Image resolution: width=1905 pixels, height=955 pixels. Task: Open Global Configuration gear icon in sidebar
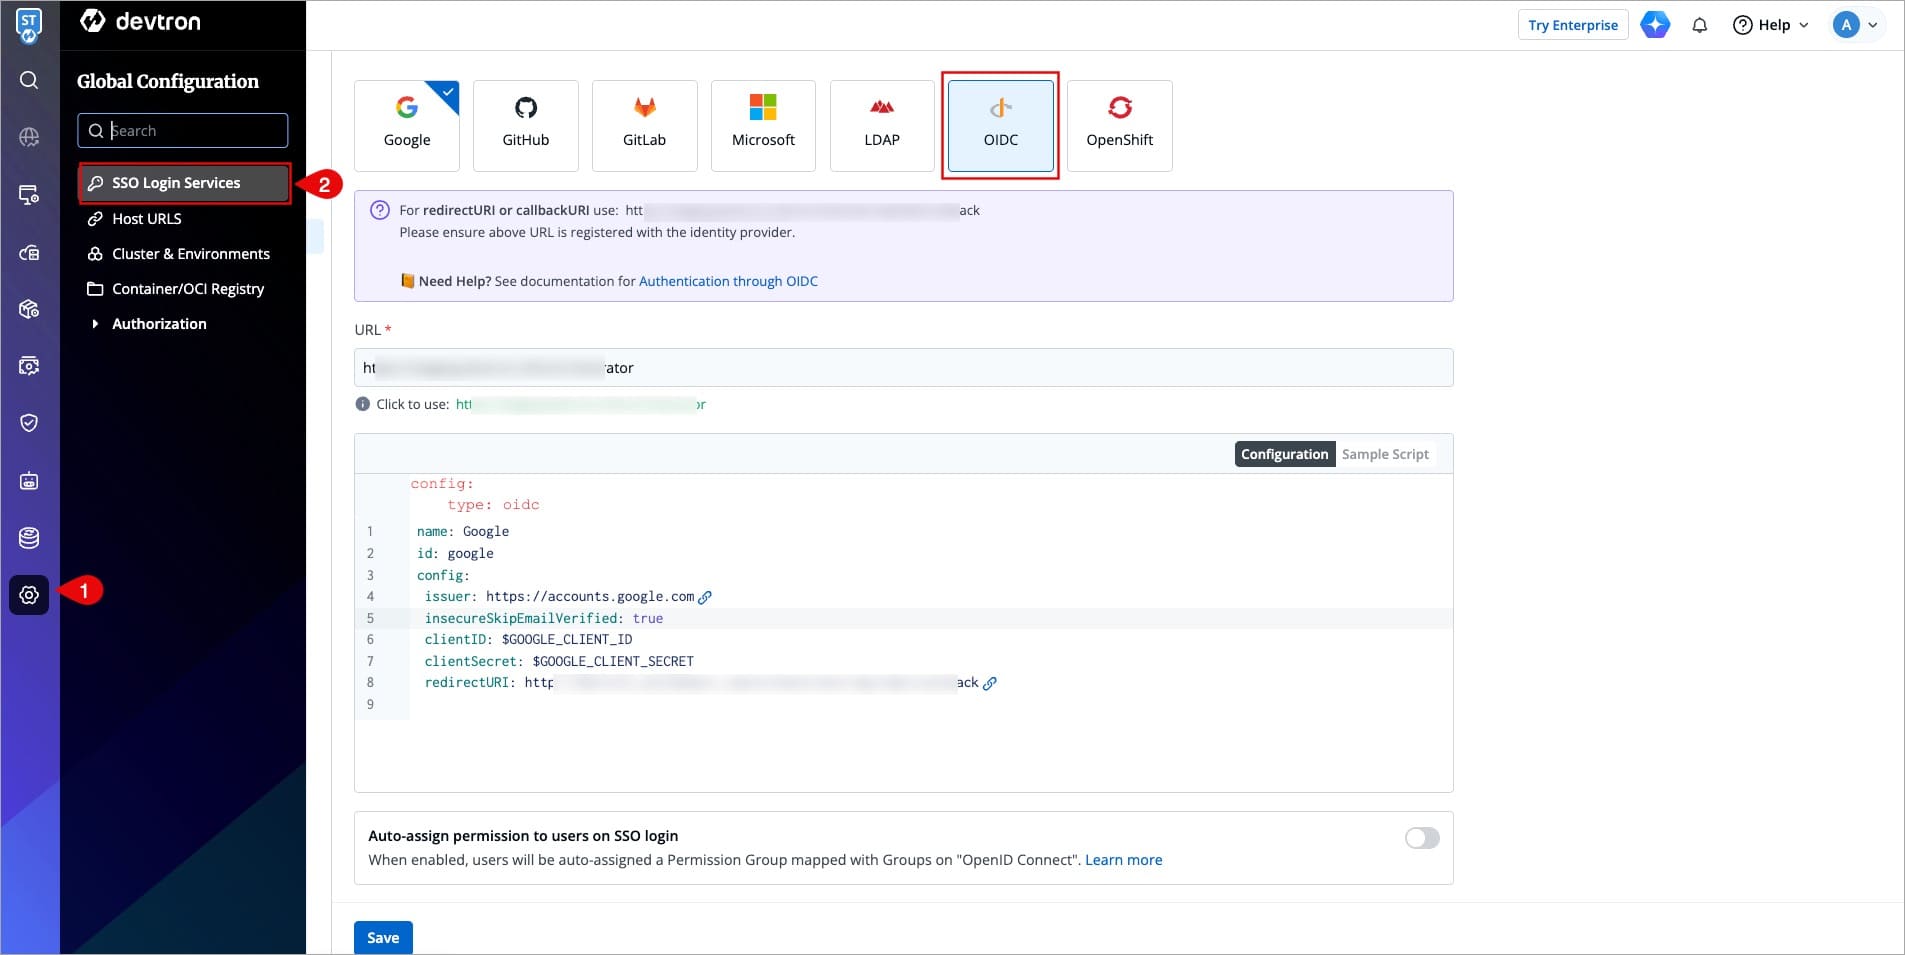29,595
